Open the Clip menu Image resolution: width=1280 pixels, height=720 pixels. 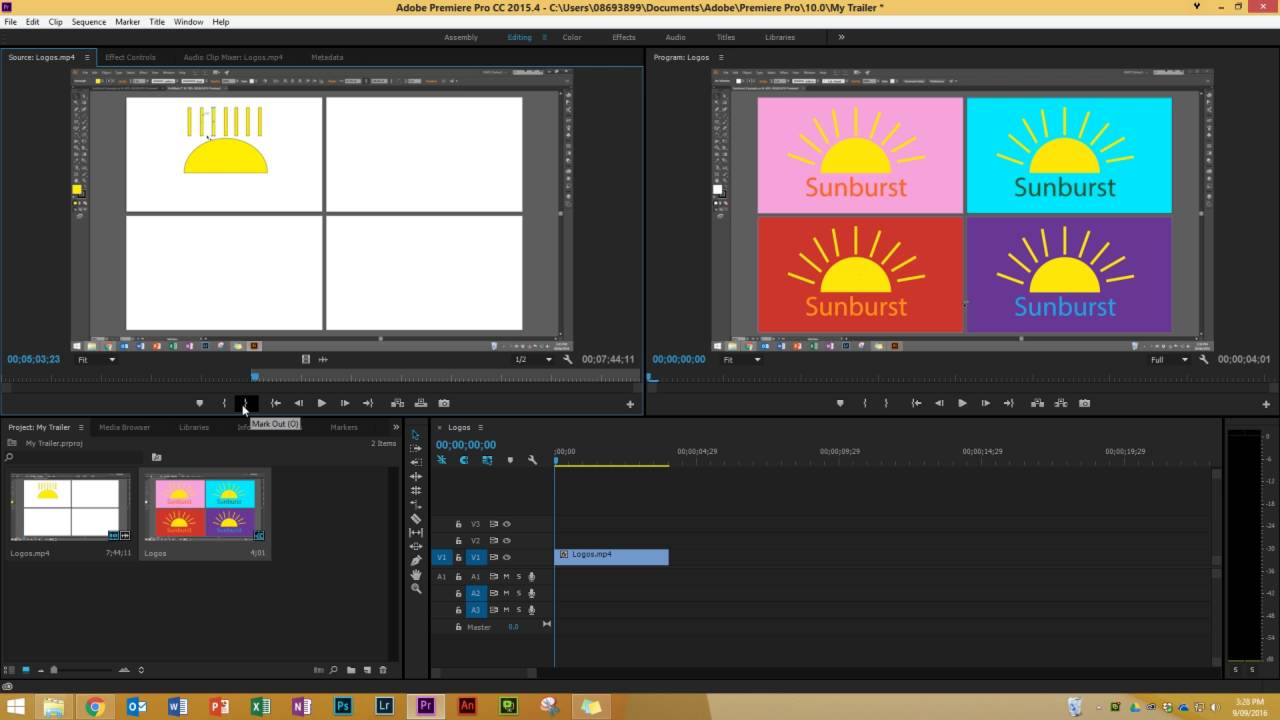(55, 21)
